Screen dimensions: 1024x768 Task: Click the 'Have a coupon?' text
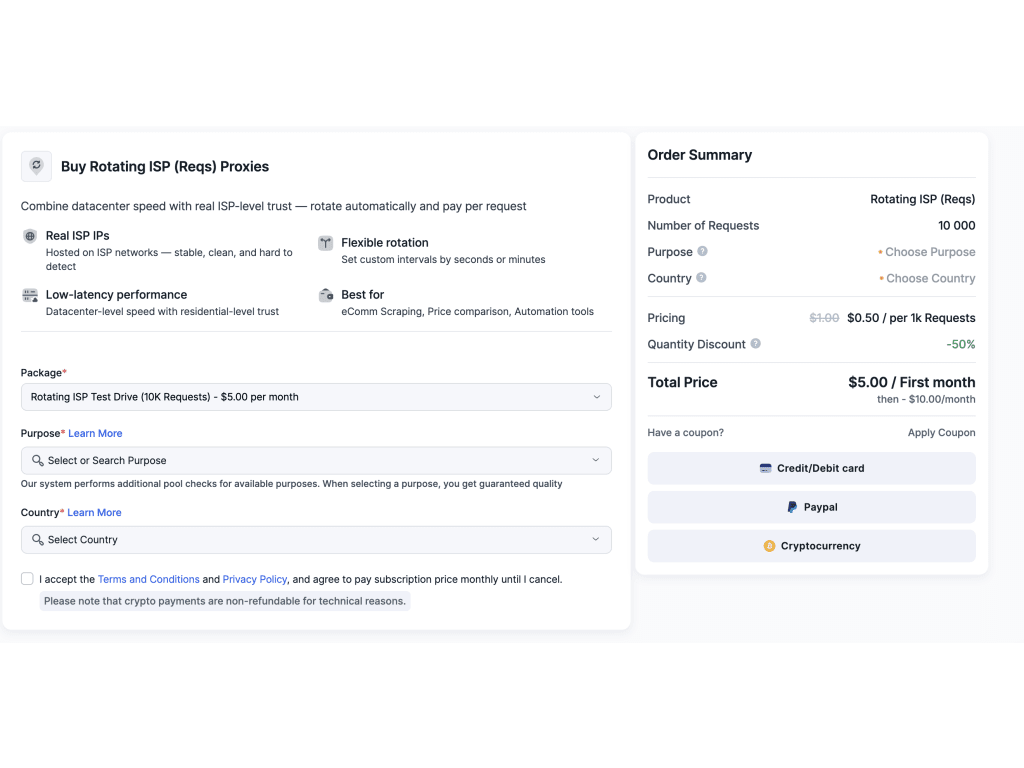click(685, 432)
